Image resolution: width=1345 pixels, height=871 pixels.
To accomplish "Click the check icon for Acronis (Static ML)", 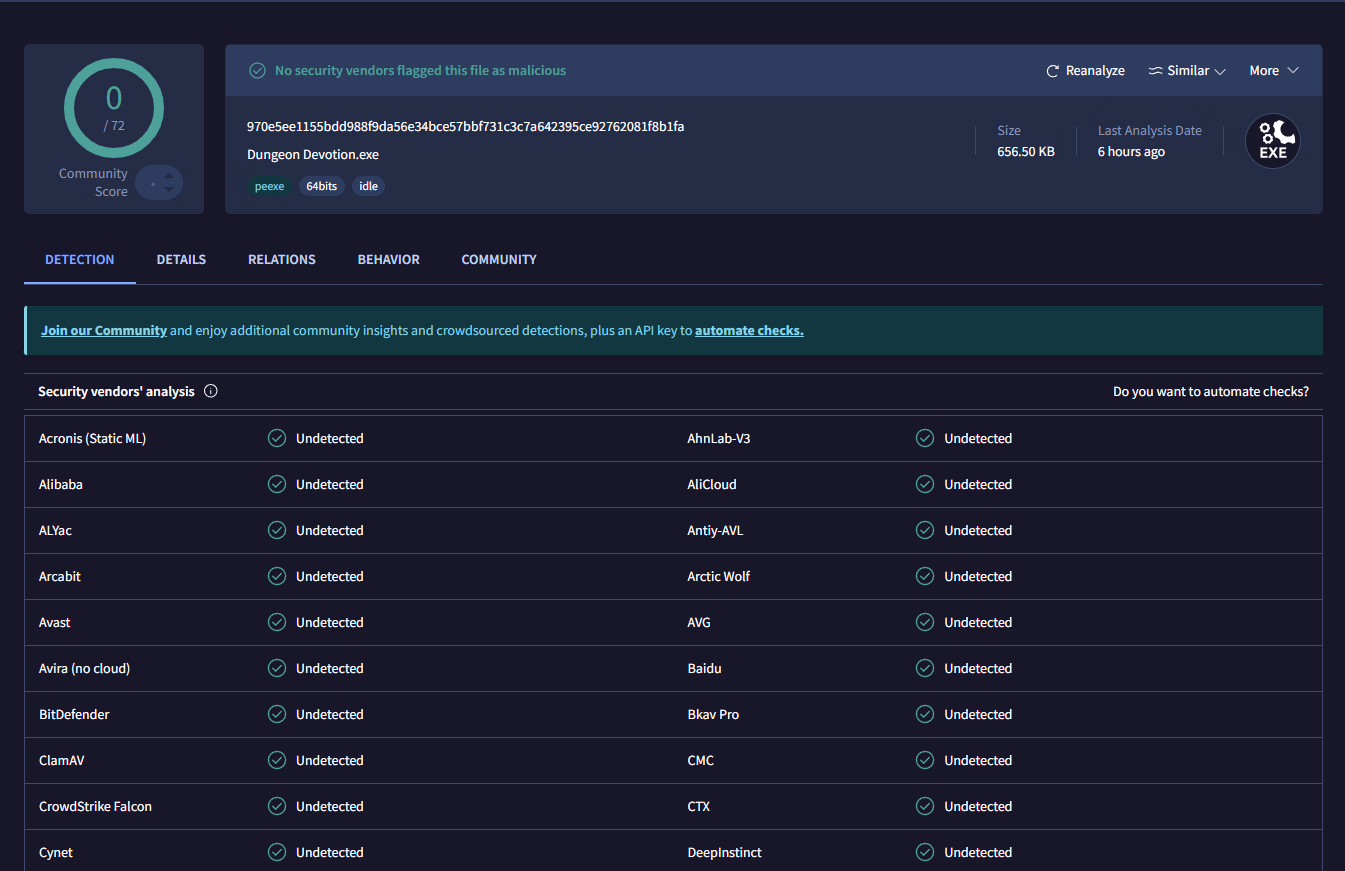I will pos(277,438).
